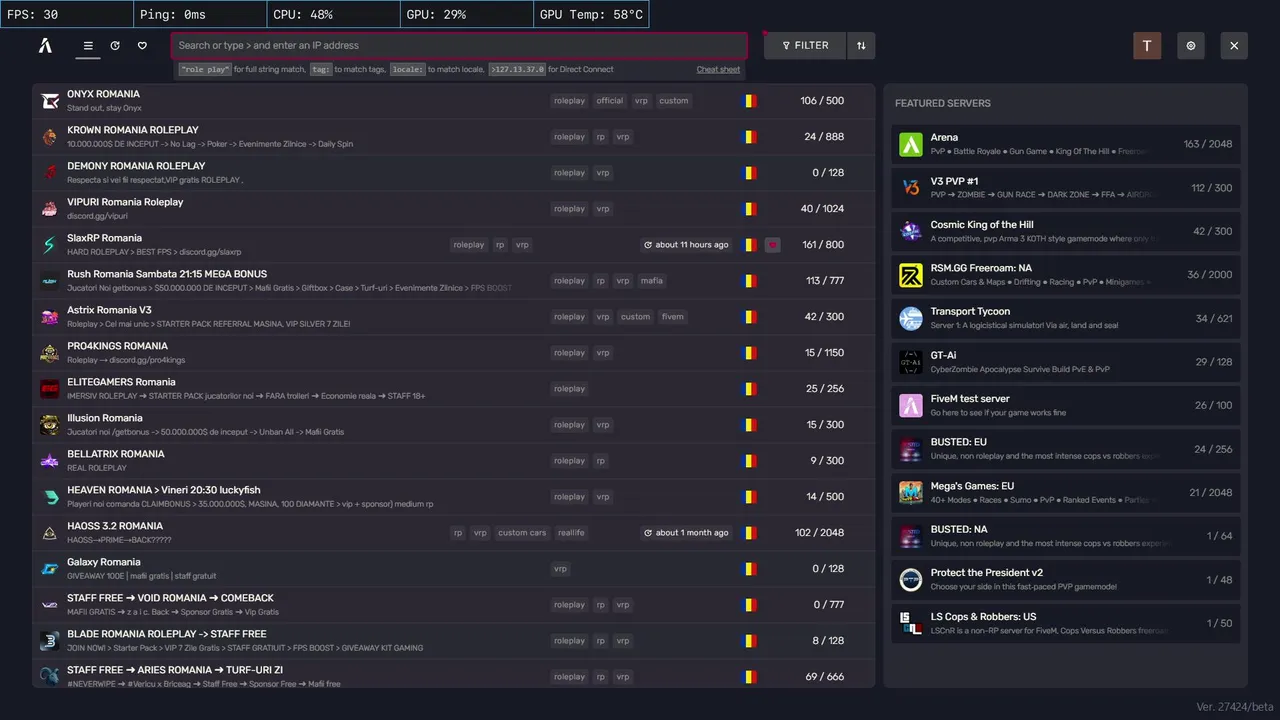Close the server browser with X
Image resolution: width=1280 pixels, height=720 pixels.
(x=1234, y=45)
